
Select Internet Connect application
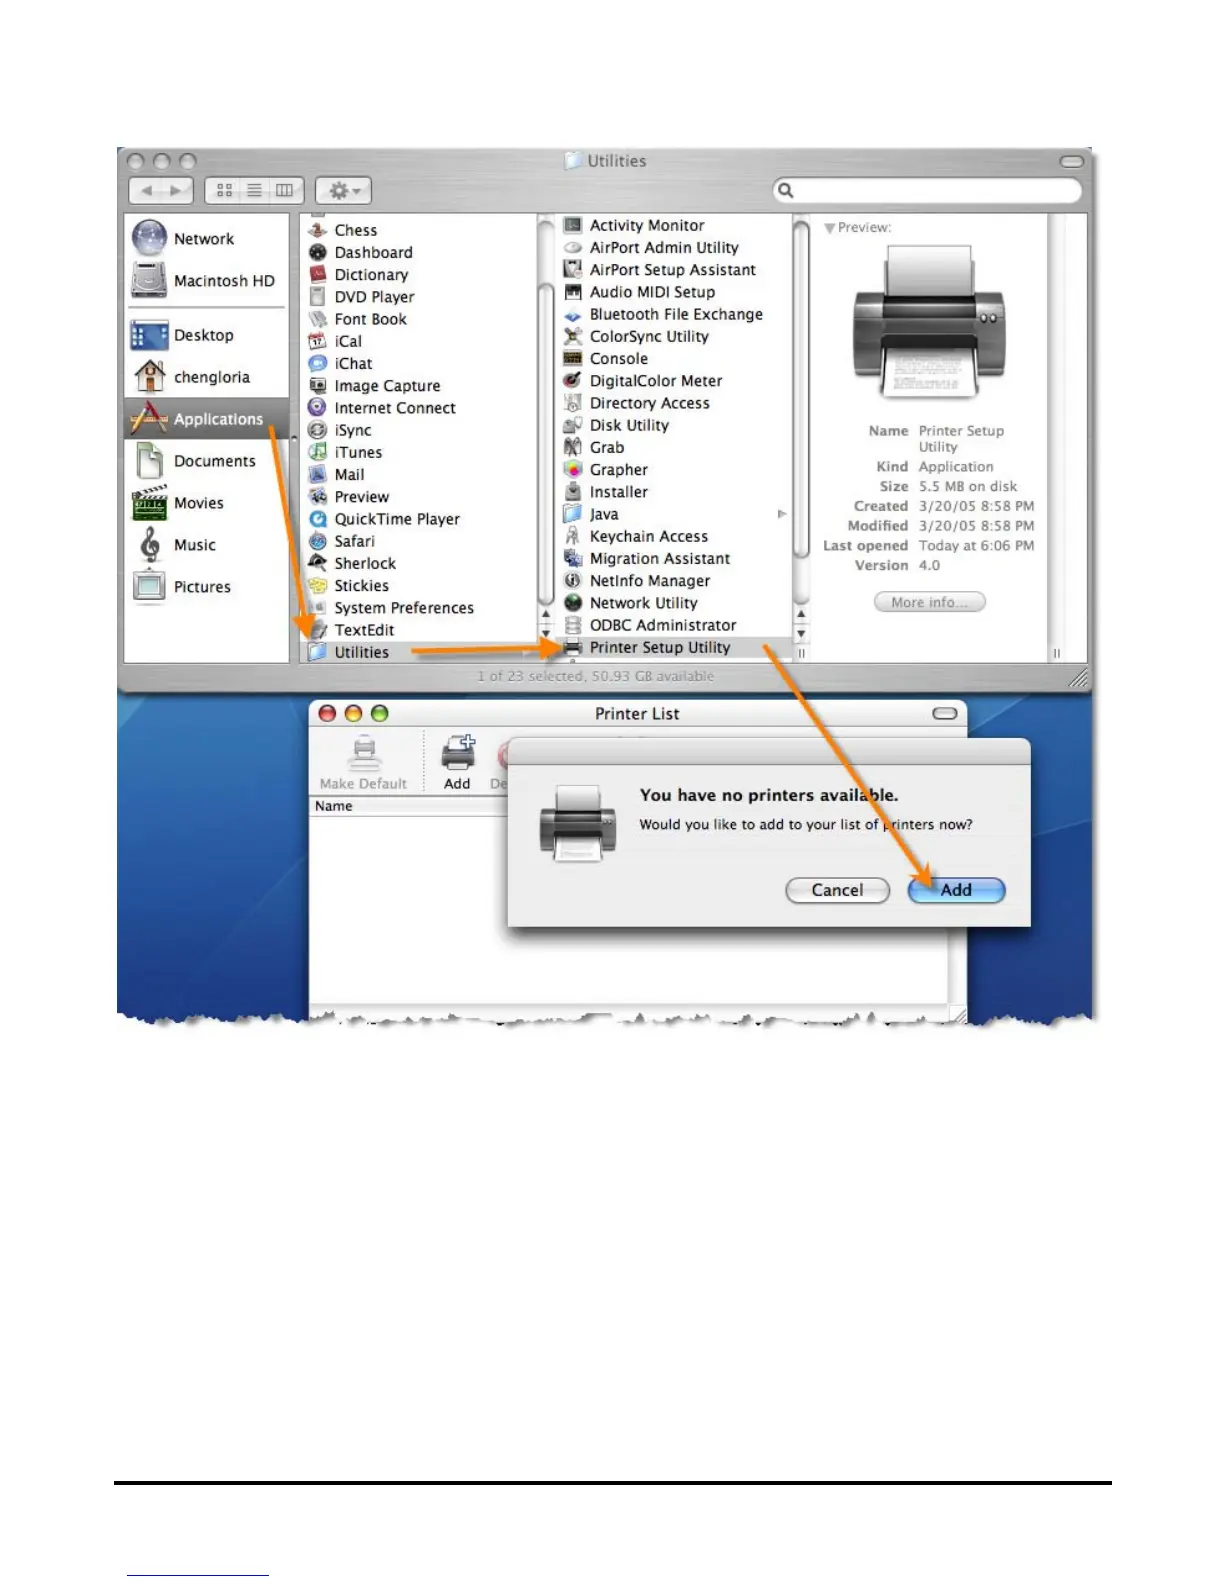(x=382, y=408)
